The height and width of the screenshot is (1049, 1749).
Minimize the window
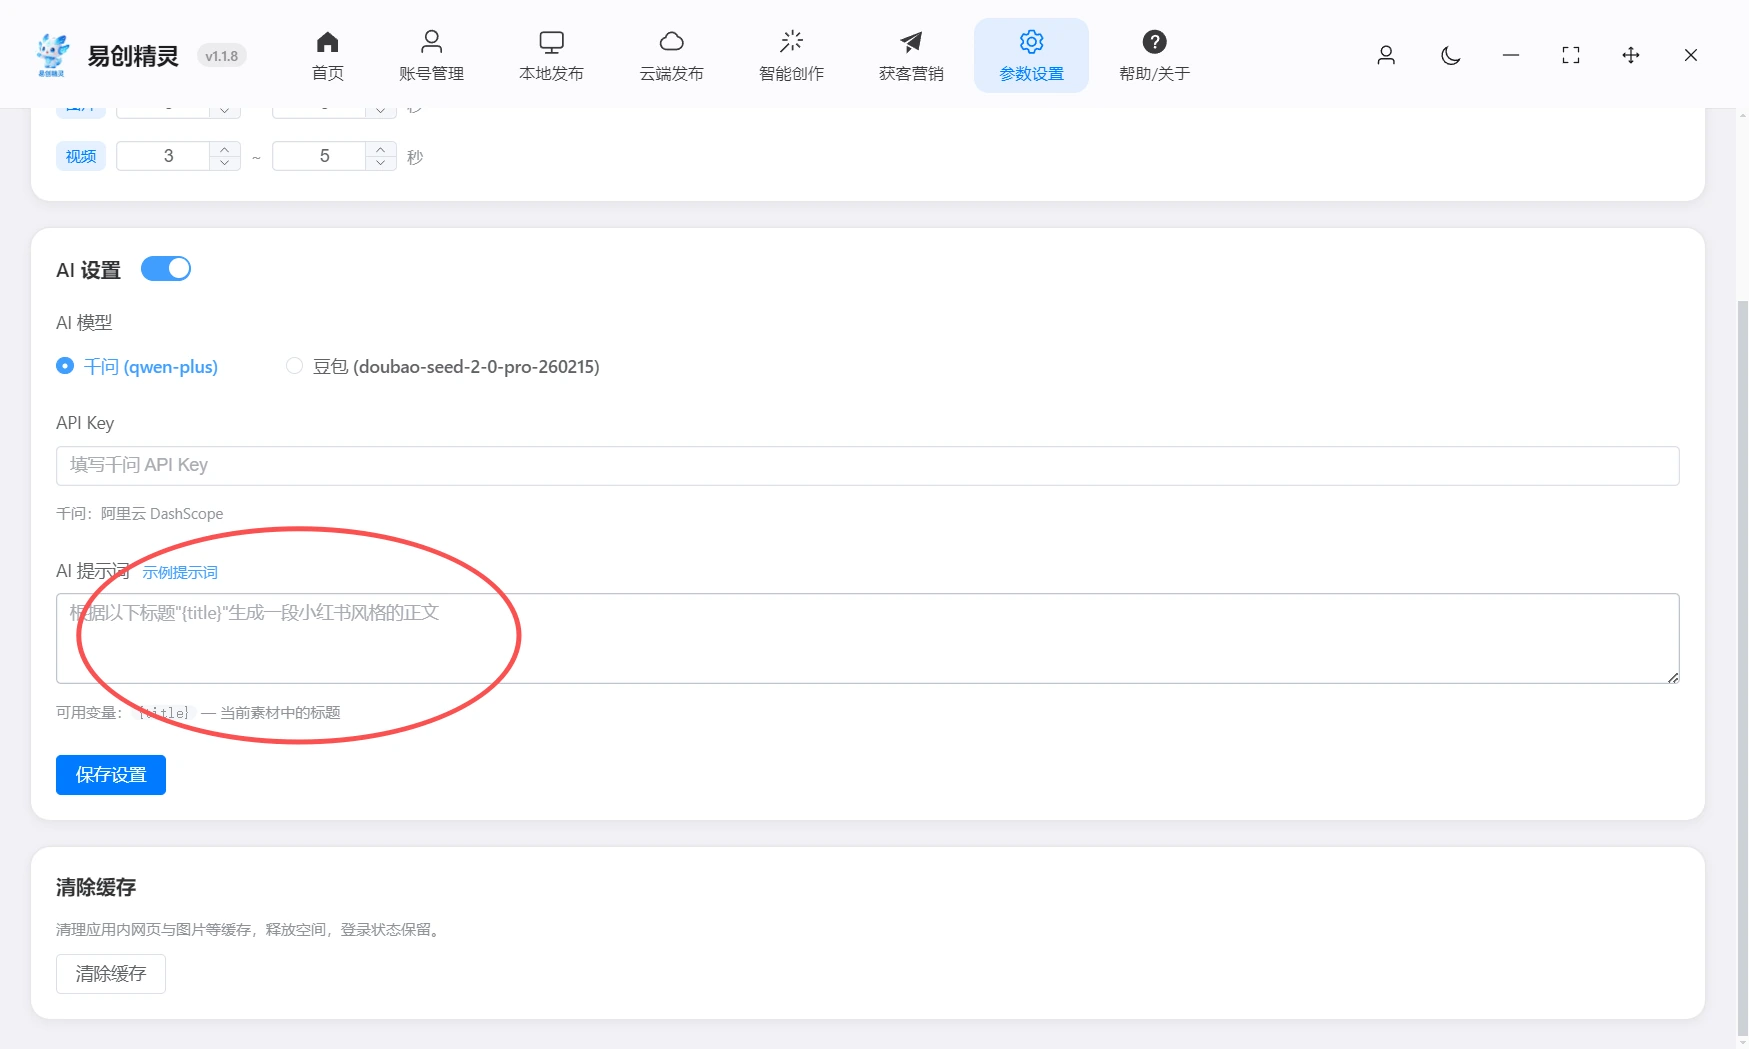click(1511, 55)
